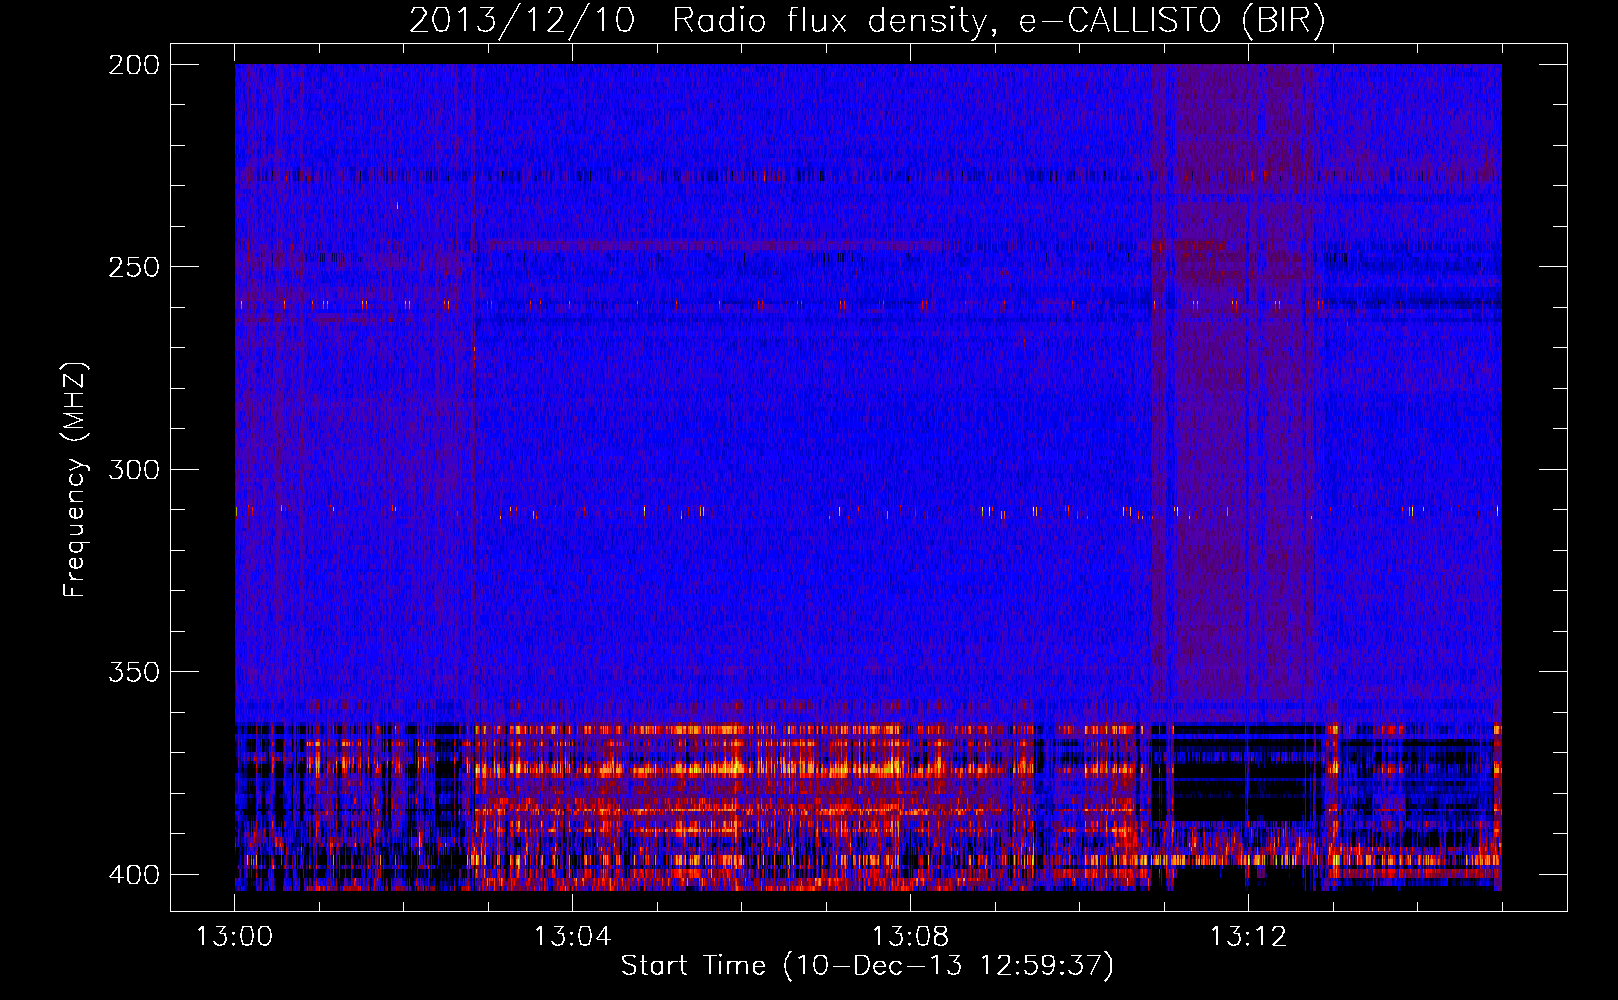The width and height of the screenshot is (1618, 1000).
Task: Click the 200 frequency tick label
Action: [x=133, y=65]
